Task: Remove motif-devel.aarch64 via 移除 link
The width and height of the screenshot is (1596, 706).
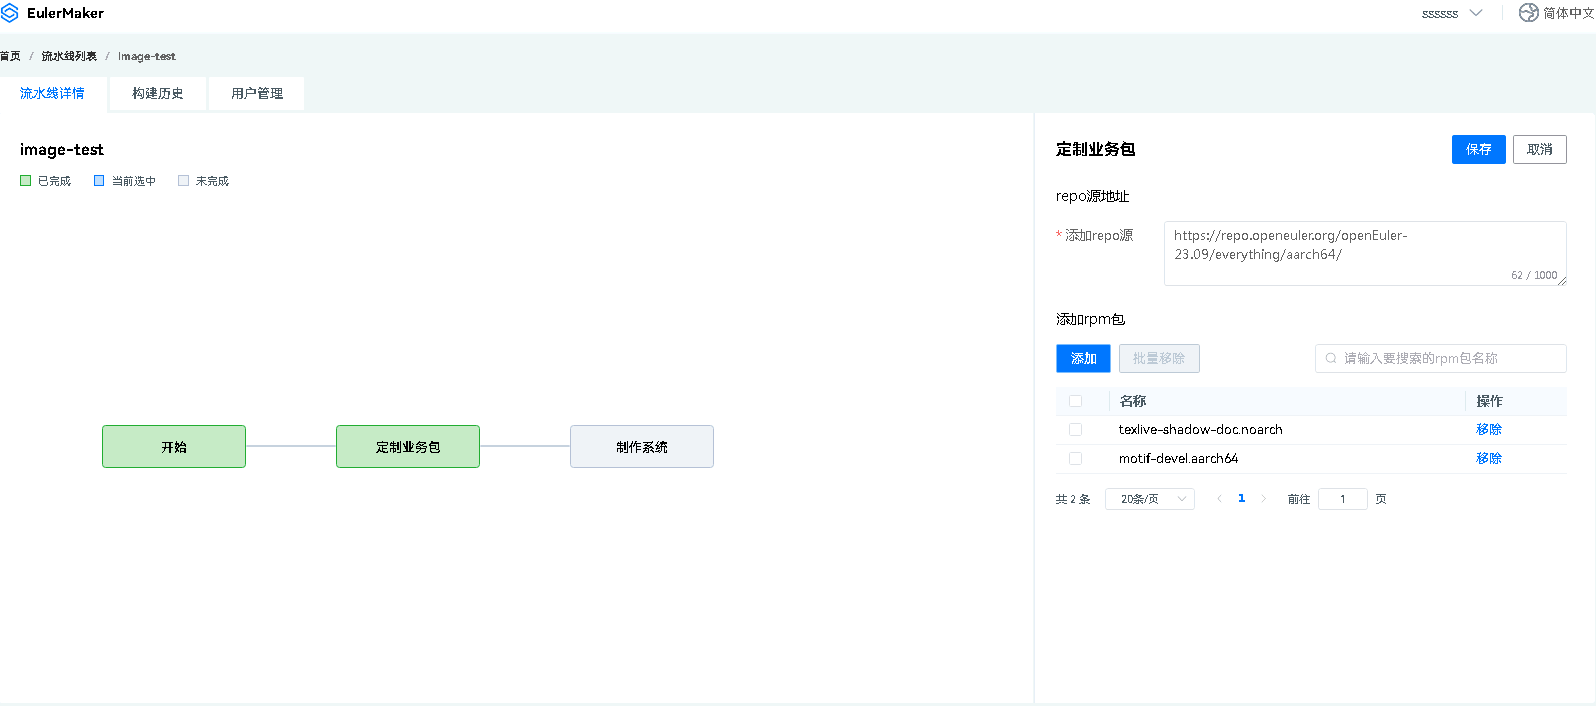Action: click(1488, 458)
